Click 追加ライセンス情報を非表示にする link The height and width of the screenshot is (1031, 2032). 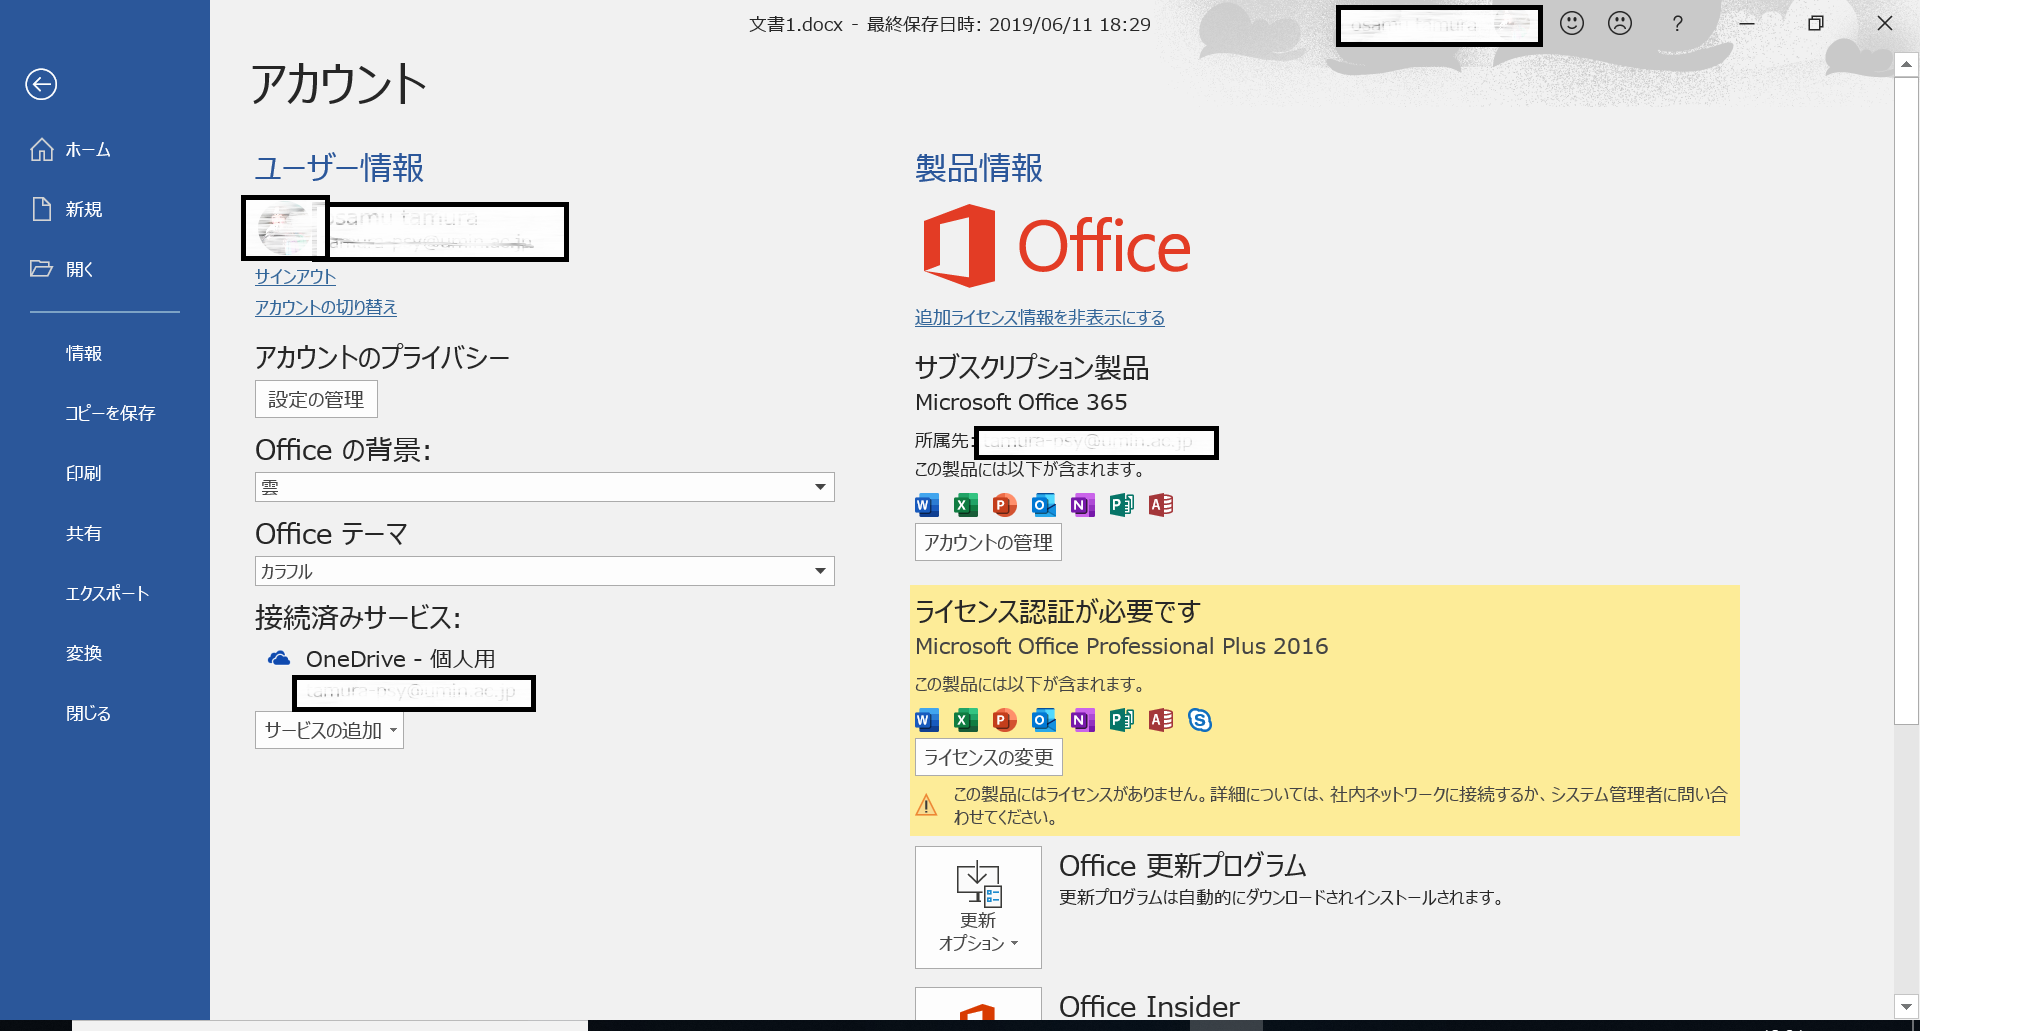coord(1040,318)
